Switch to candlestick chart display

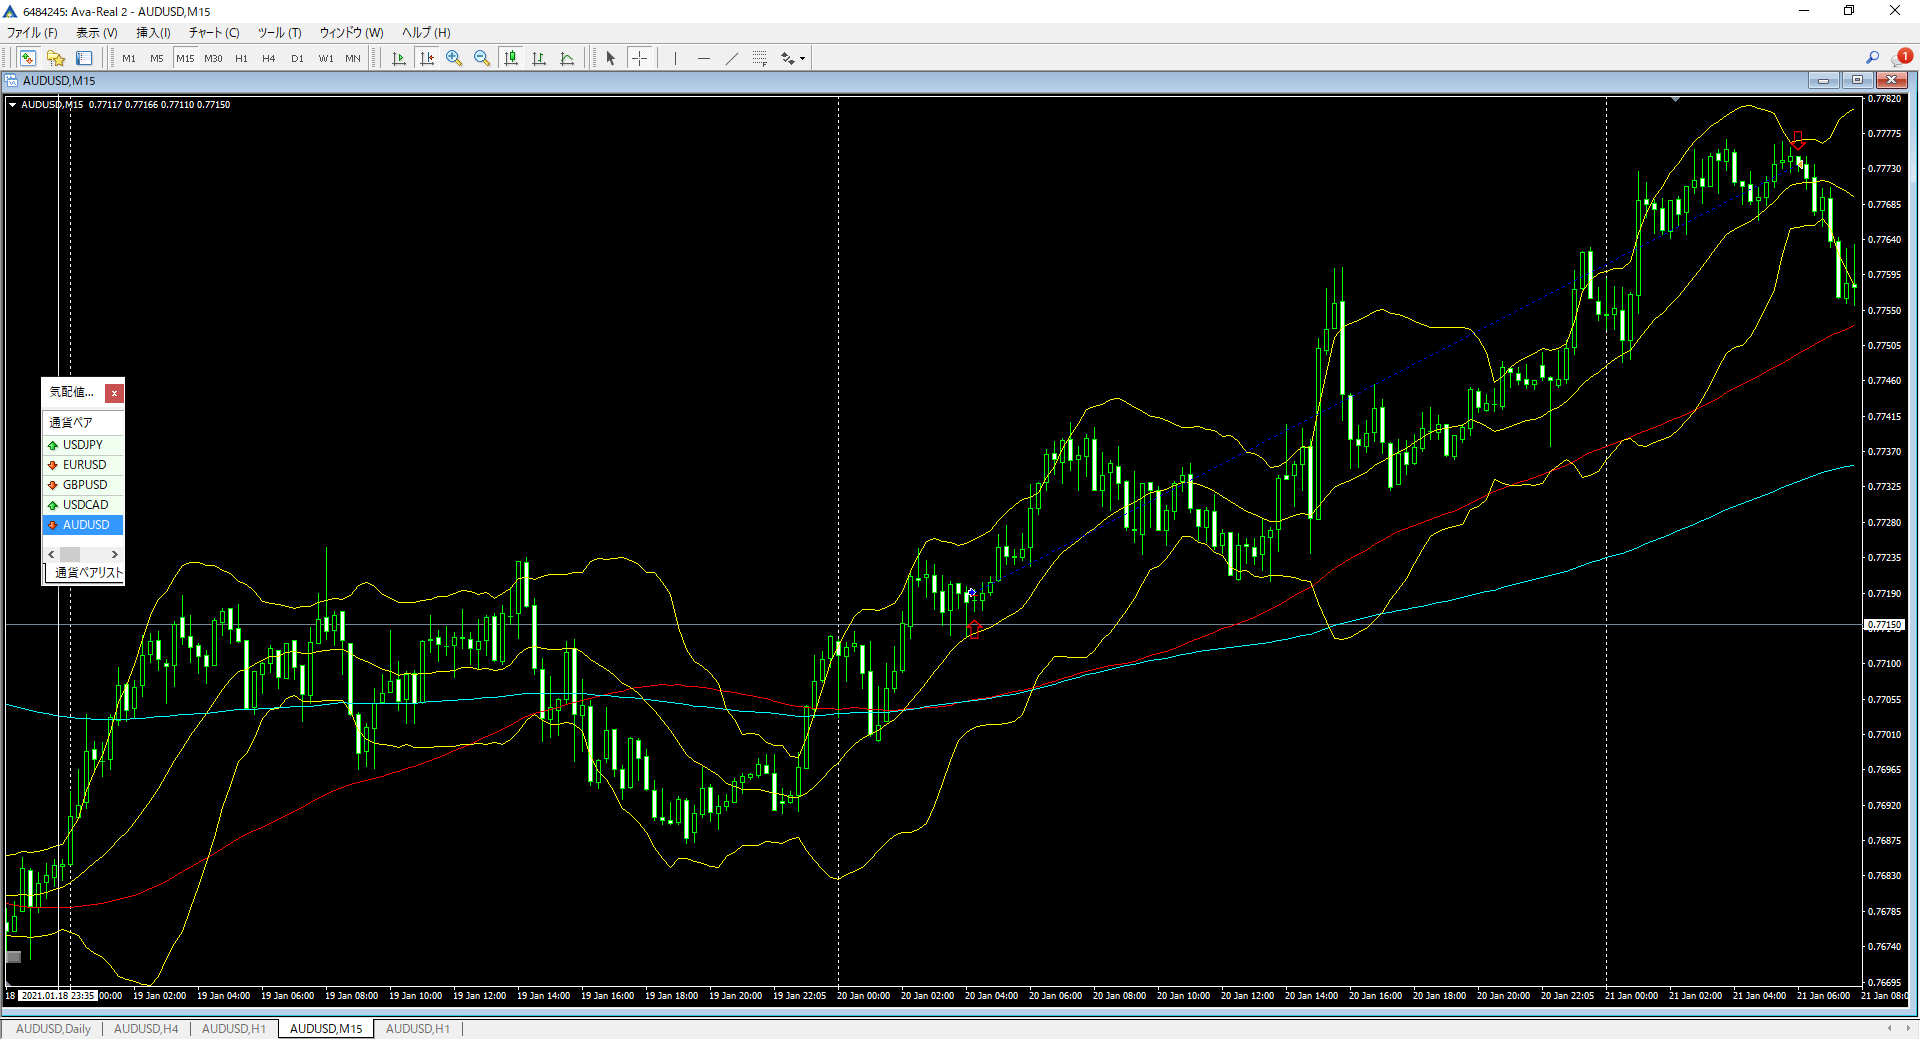[511, 58]
